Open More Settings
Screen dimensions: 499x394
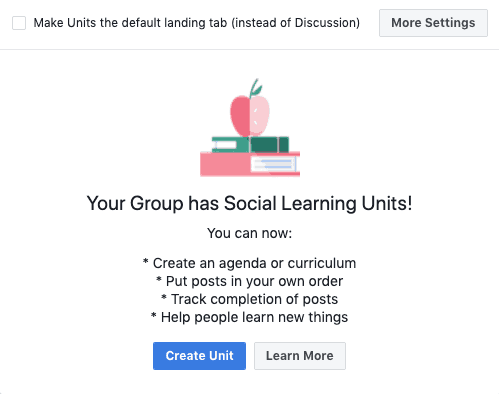coord(433,23)
